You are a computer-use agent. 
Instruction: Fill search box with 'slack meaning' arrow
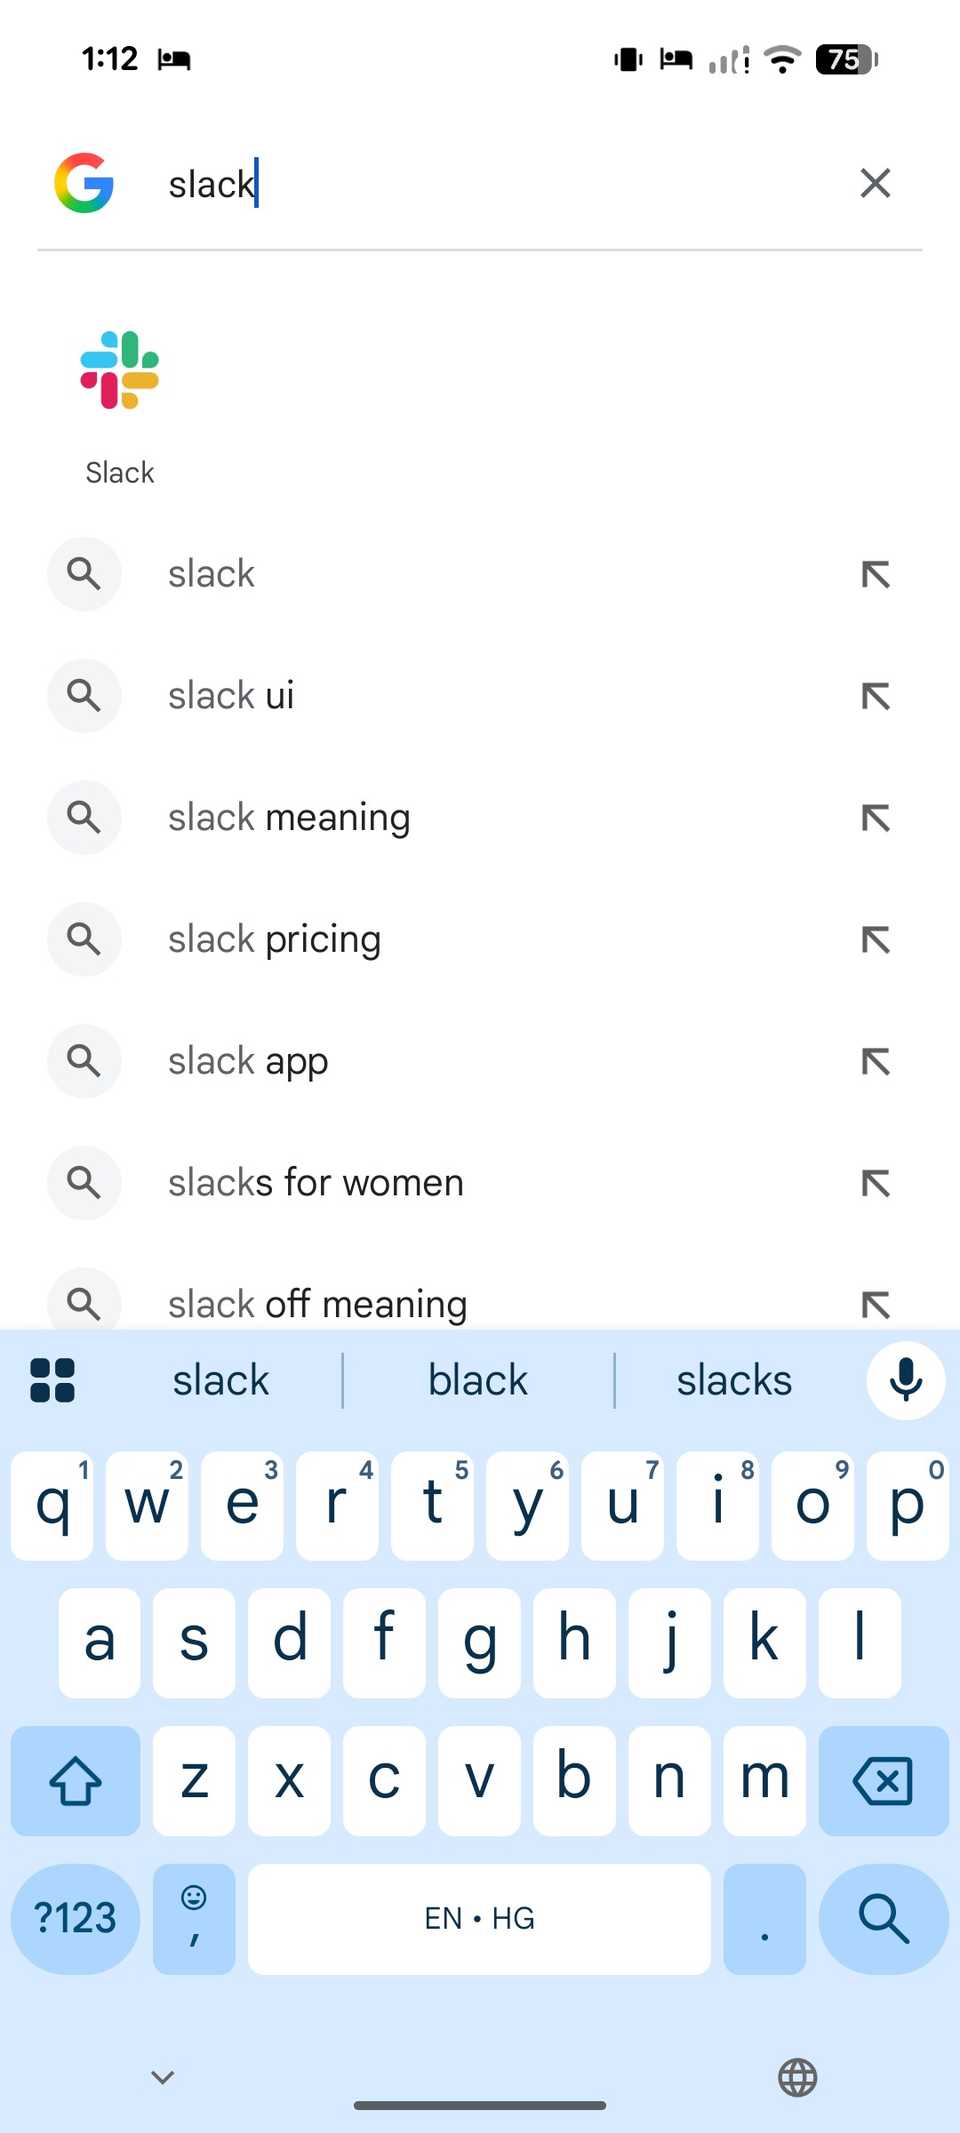click(875, 818)
